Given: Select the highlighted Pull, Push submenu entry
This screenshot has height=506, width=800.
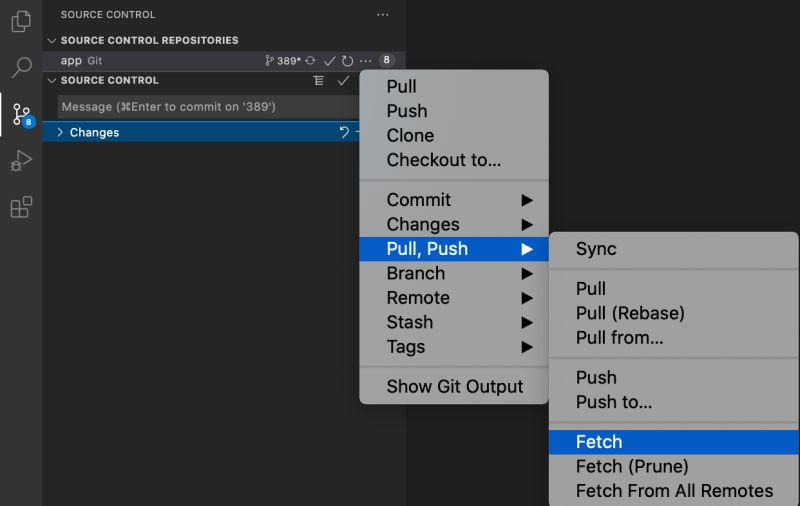Looking at the screenshot, I should click(454, 249).
